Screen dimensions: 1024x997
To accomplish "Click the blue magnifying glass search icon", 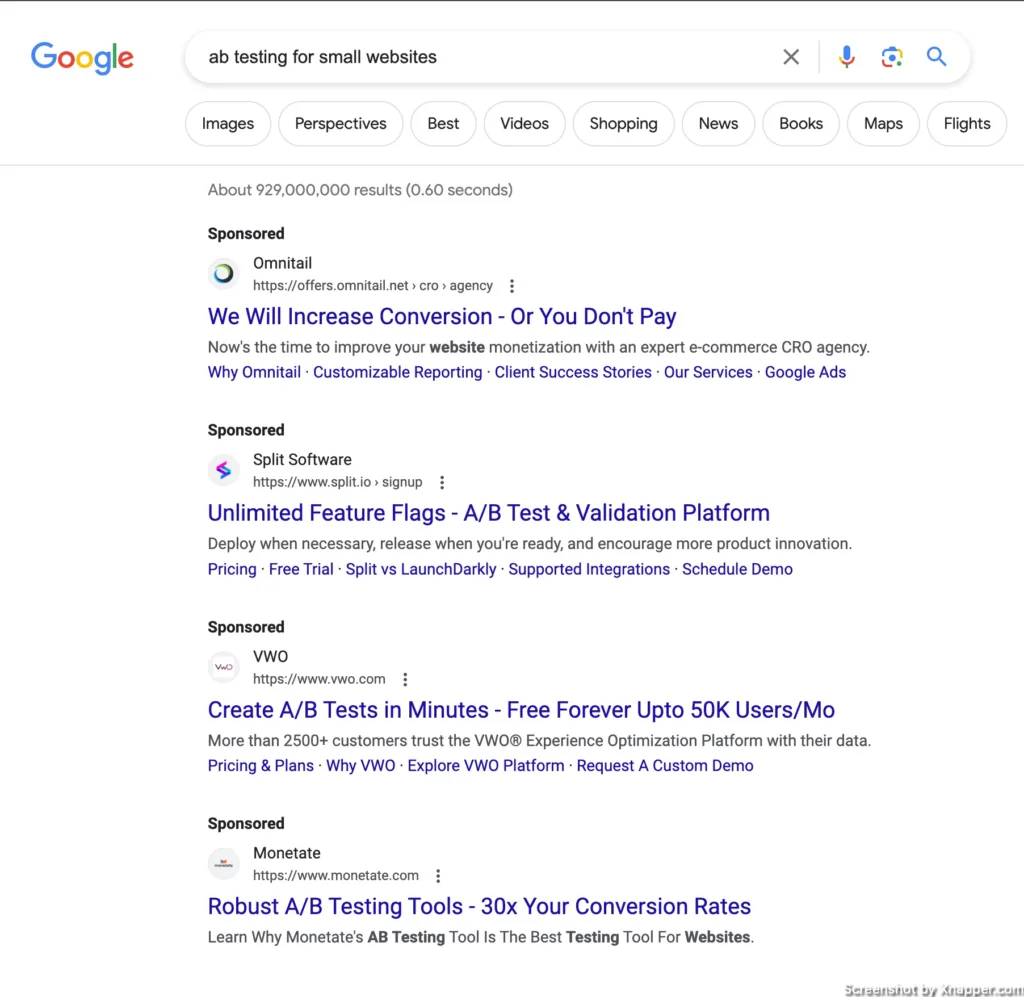I will pos(936,57).
